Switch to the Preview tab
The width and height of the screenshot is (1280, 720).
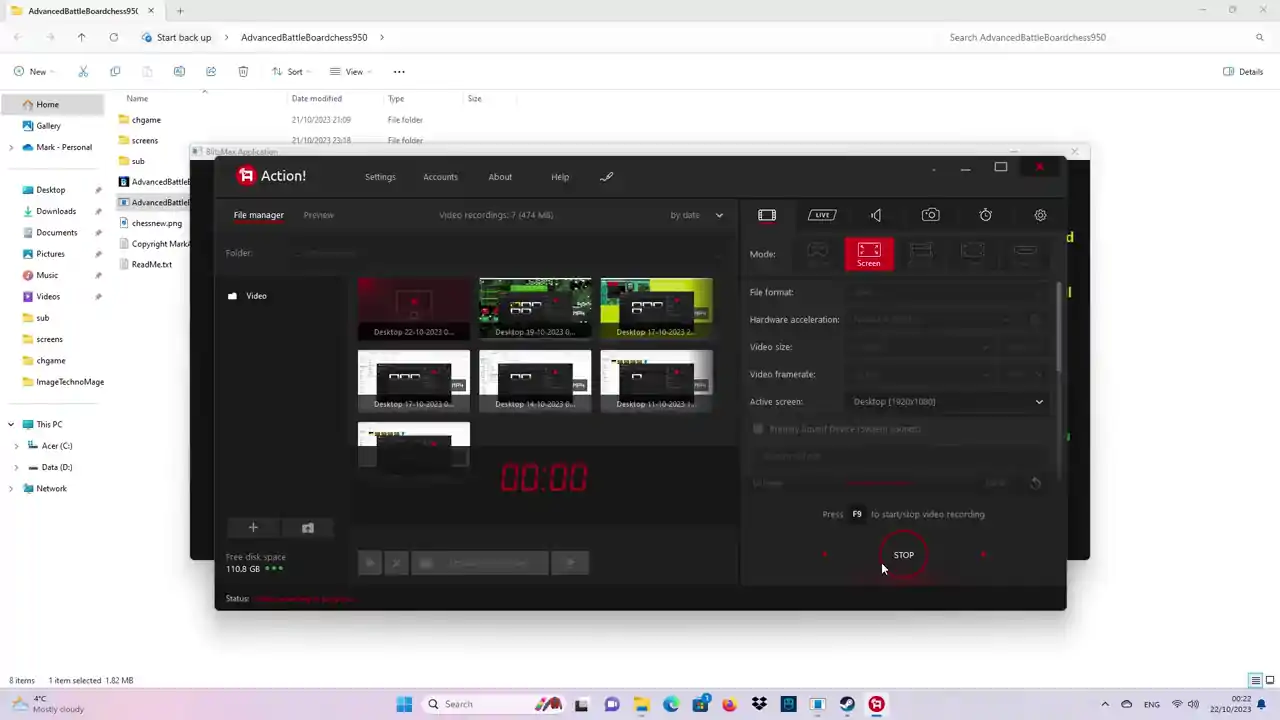[319, 215]
